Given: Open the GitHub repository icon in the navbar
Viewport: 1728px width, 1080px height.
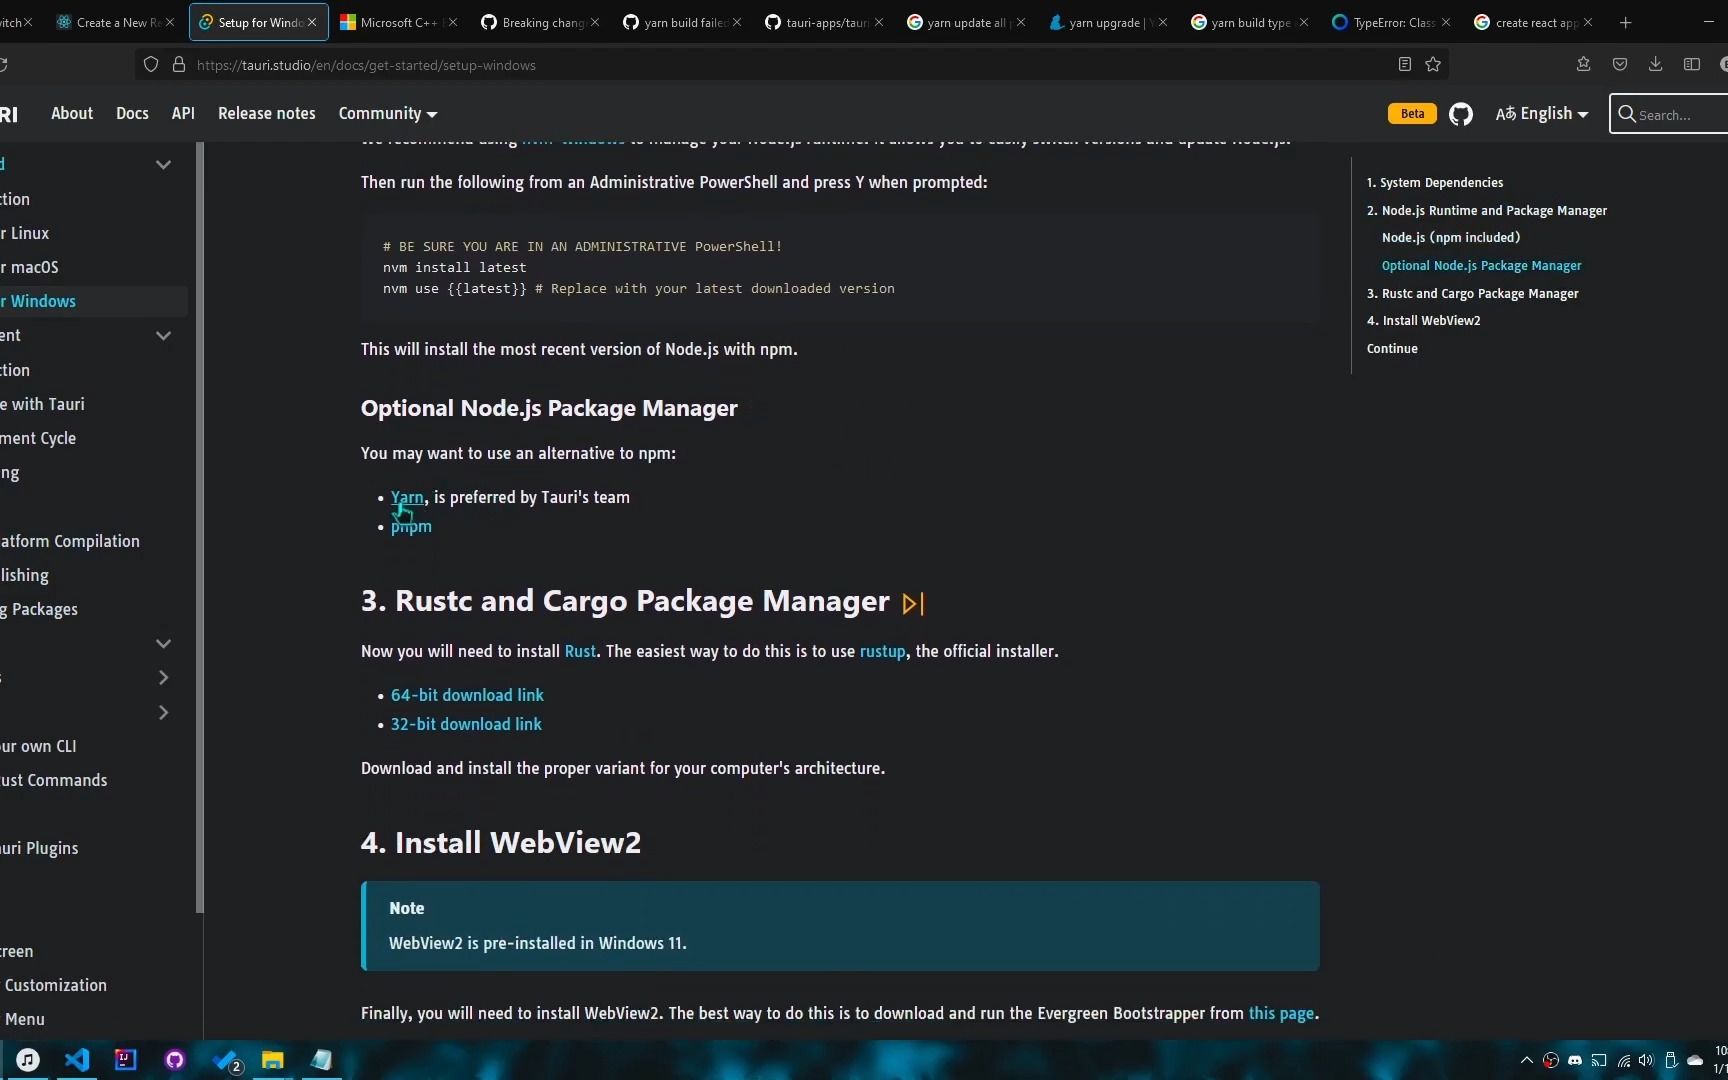Looking at the screenshot, I should 1461,114.
